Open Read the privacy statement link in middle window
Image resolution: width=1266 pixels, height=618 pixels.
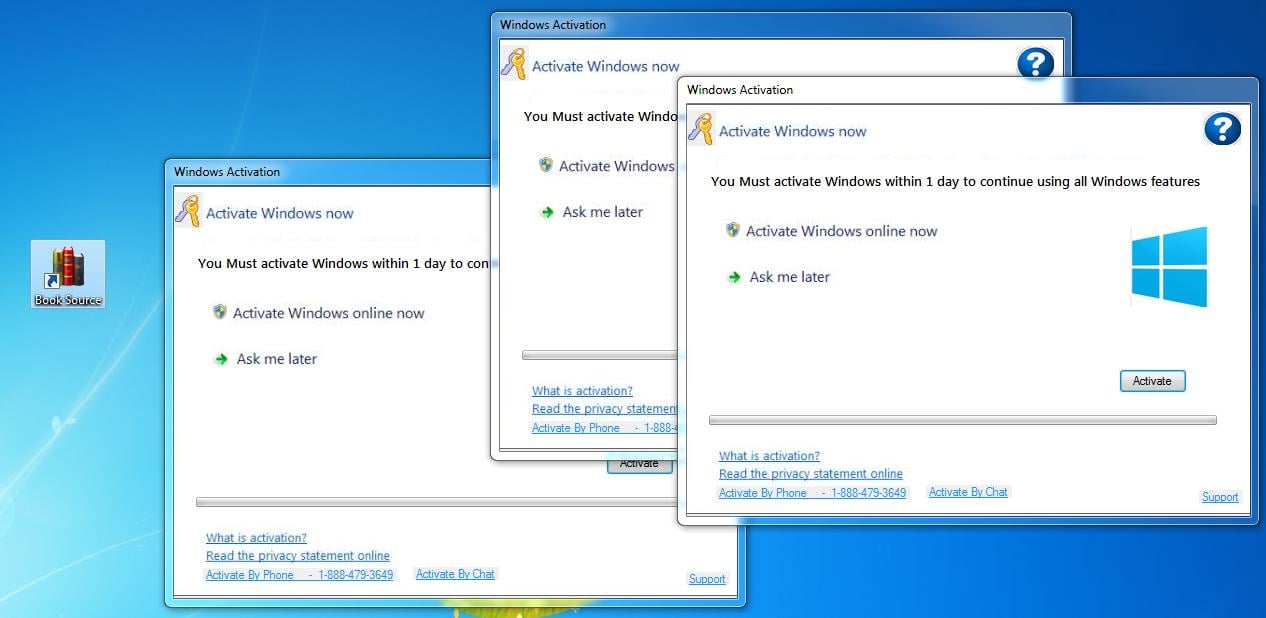(604, 409)
